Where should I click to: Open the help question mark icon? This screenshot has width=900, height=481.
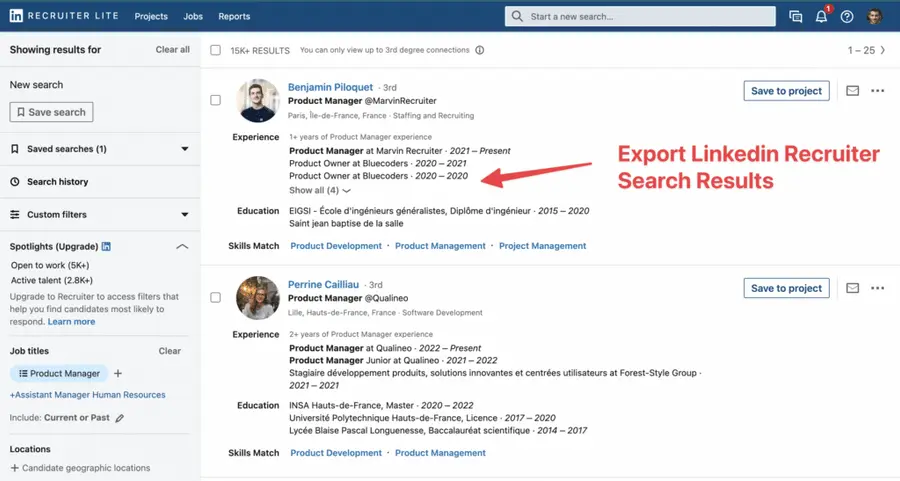847,17
